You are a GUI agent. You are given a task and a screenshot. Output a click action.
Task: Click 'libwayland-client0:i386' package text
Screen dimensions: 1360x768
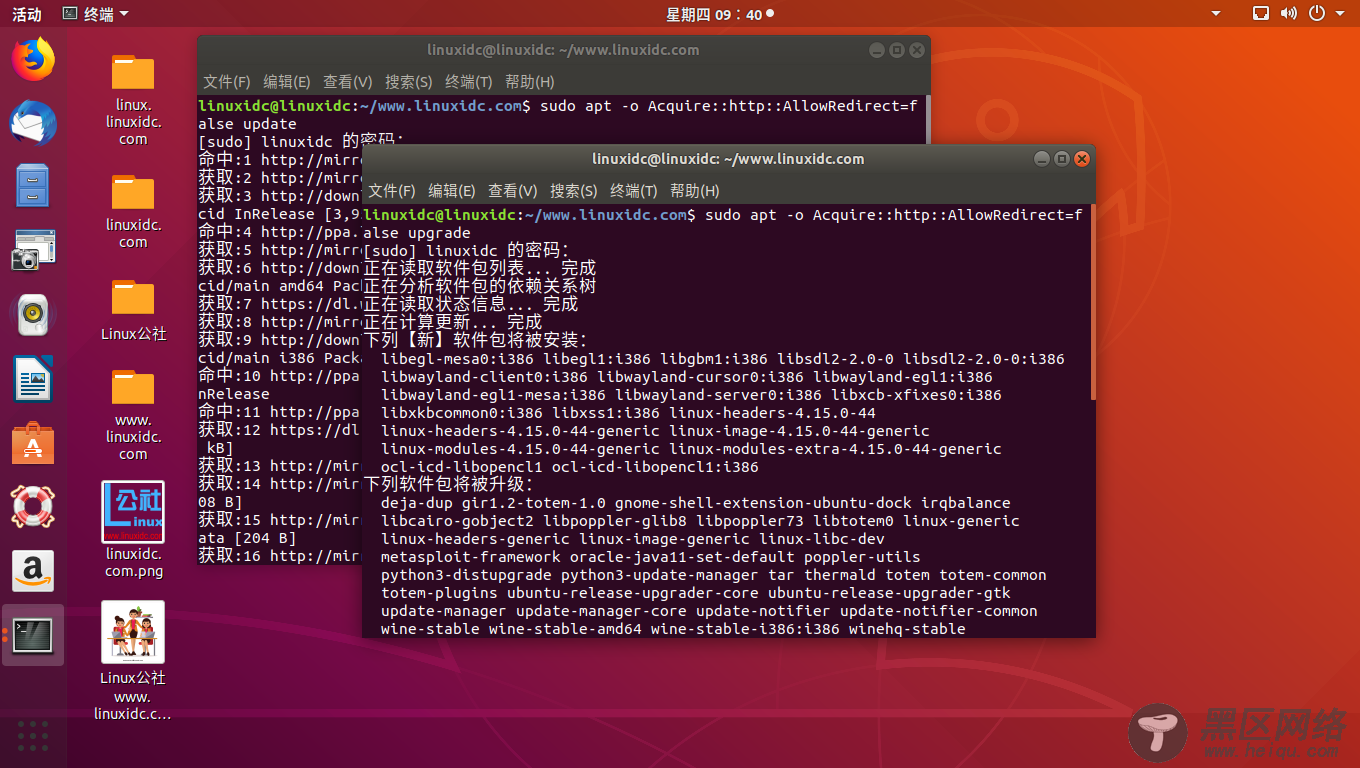coord(484,377)
